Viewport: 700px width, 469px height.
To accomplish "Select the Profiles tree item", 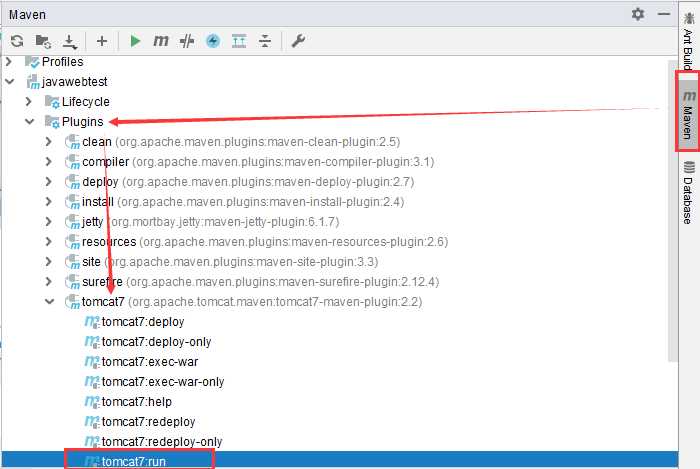I will pos(62,62).
